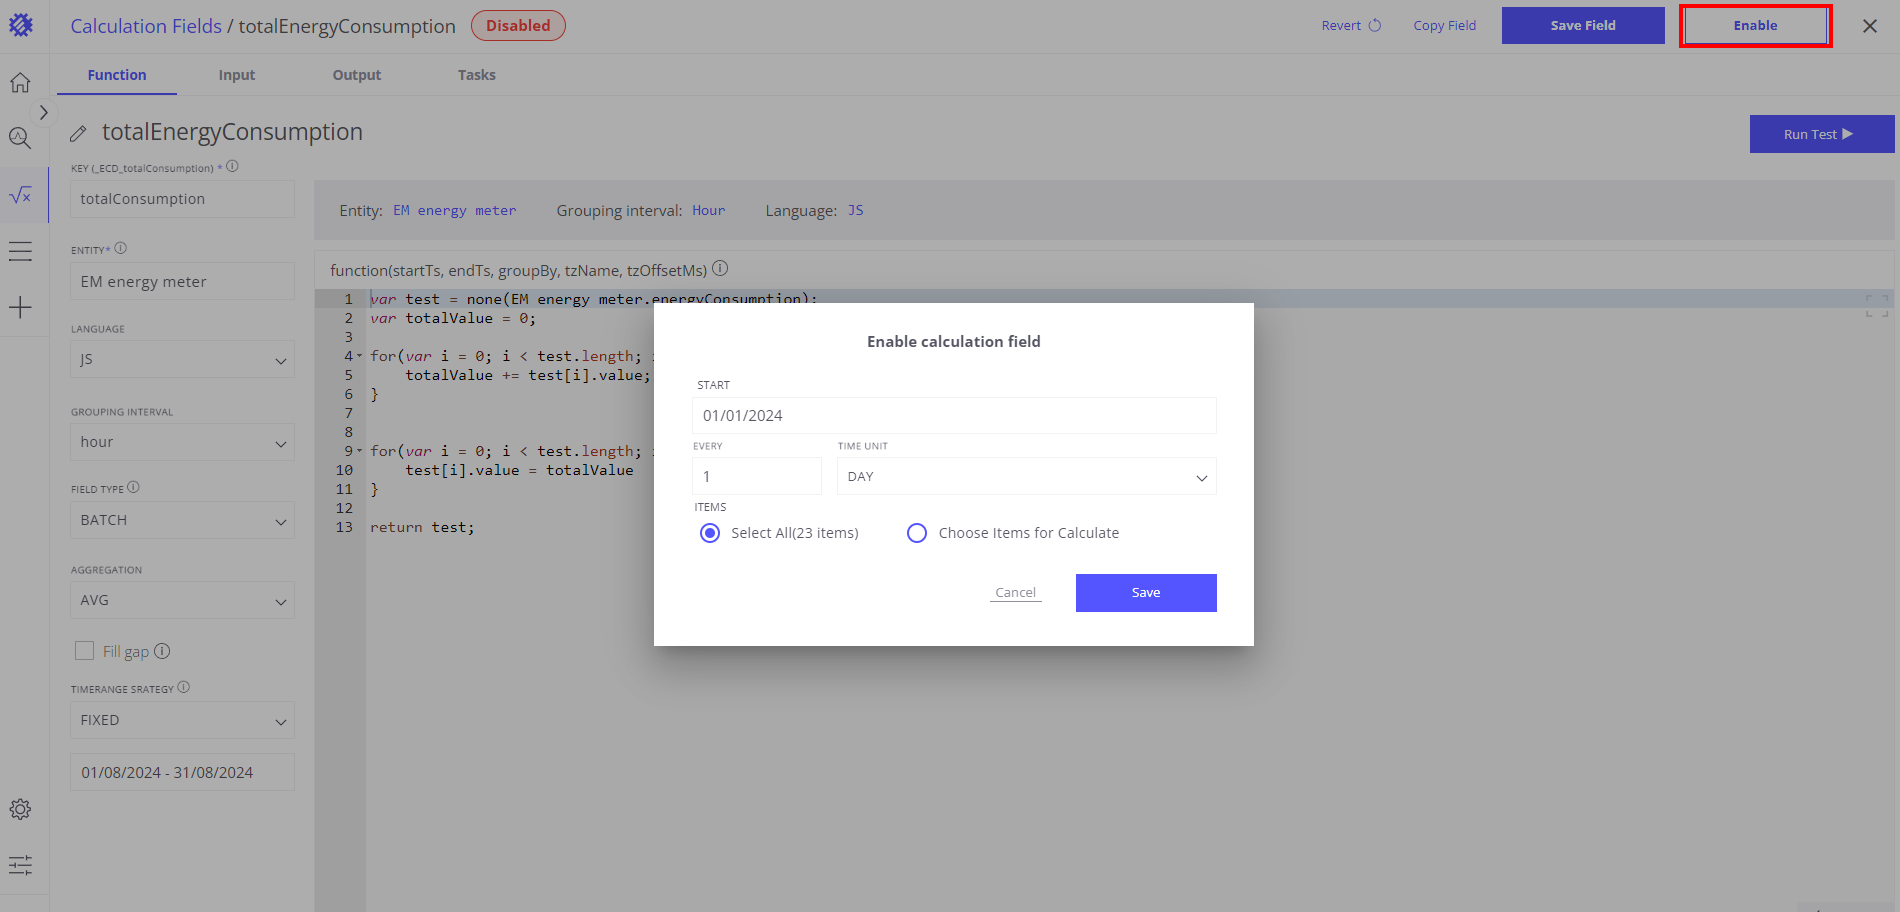Switch to the Input tab
This screenshot has width=1900, height=912.
237,75
